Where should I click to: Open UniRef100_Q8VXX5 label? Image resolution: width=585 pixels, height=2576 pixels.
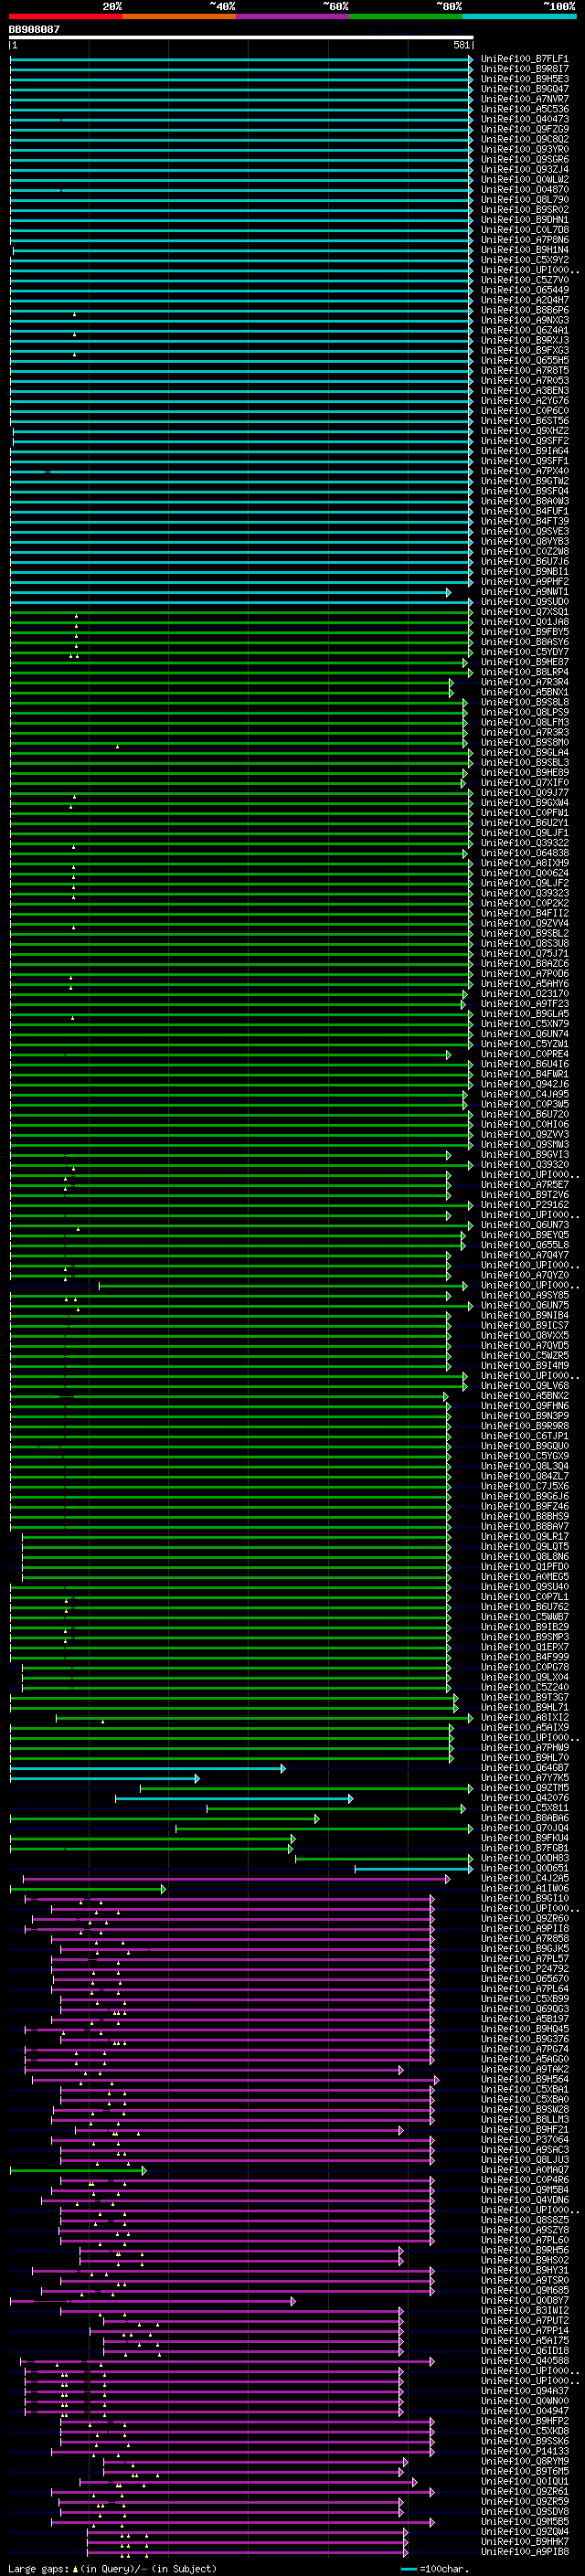tap(525, 1335)
